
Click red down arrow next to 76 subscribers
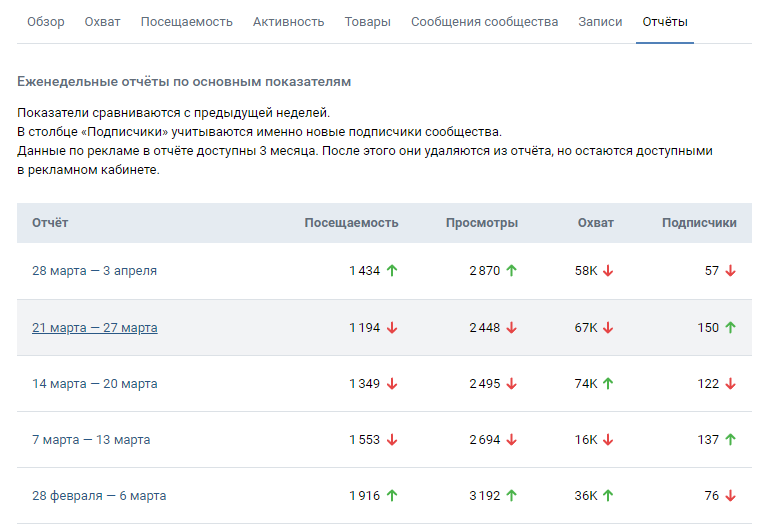click(x=731, y=495)
